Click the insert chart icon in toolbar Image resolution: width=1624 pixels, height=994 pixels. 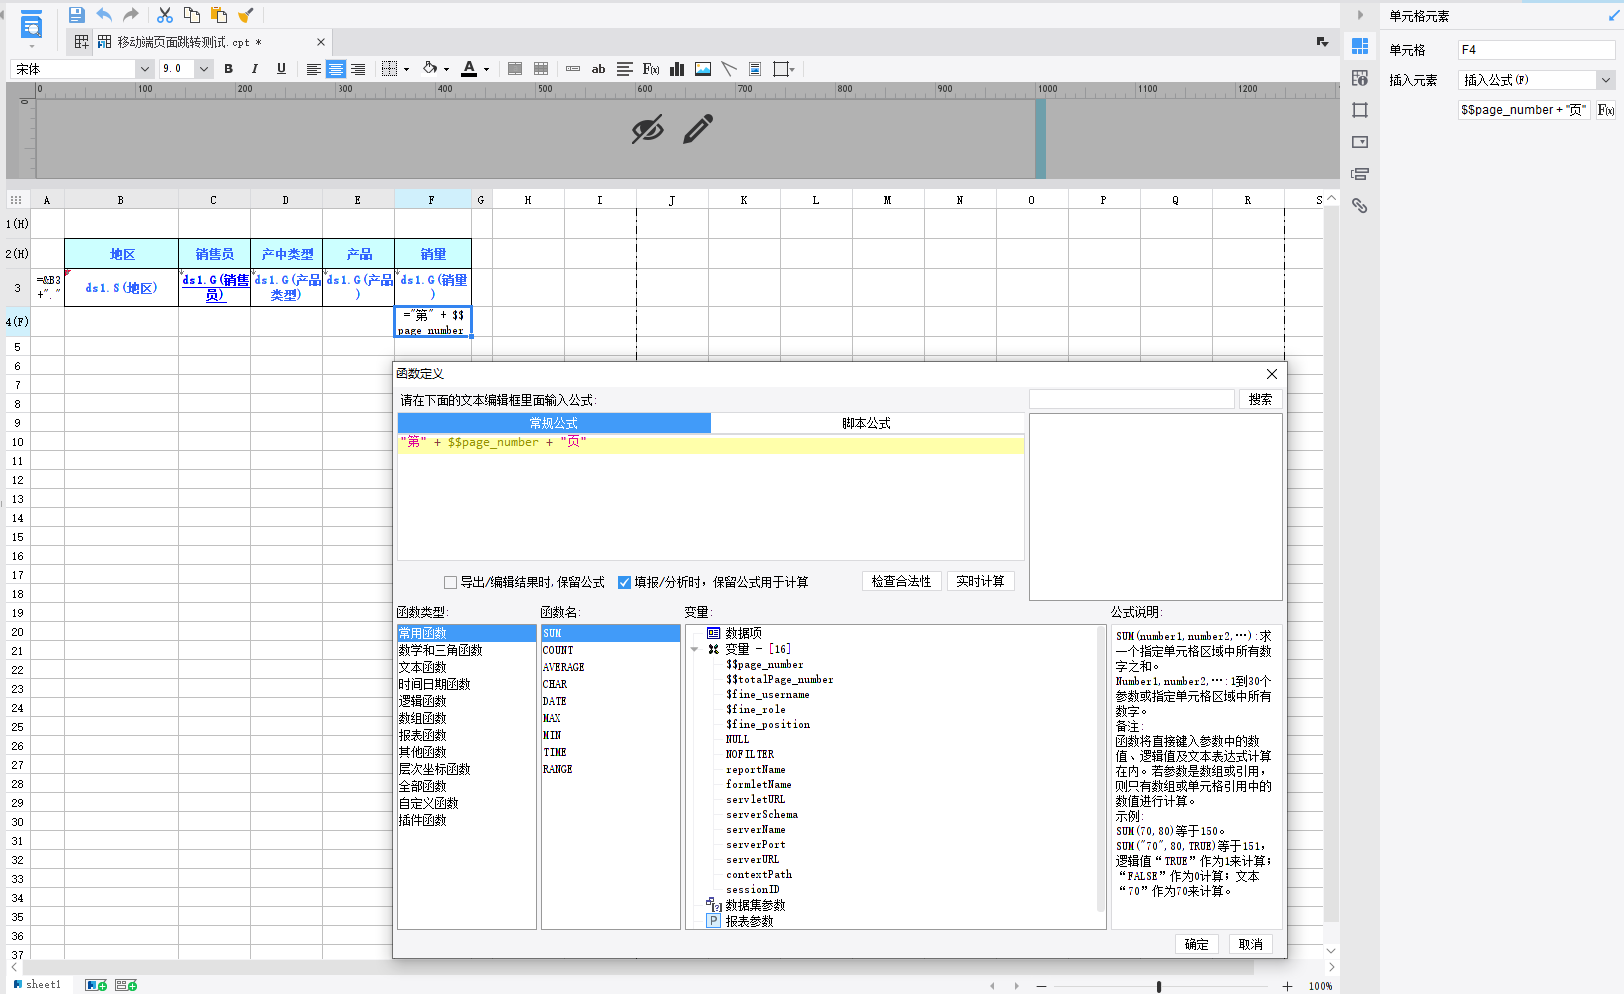coord(677,69)
